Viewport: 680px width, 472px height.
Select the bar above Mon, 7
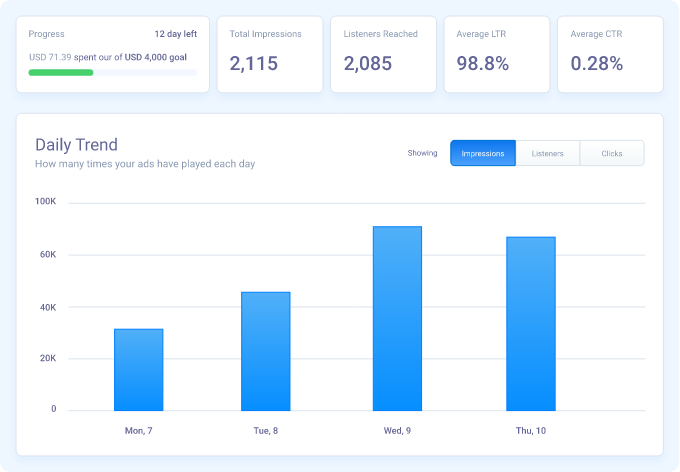[138, 369]
